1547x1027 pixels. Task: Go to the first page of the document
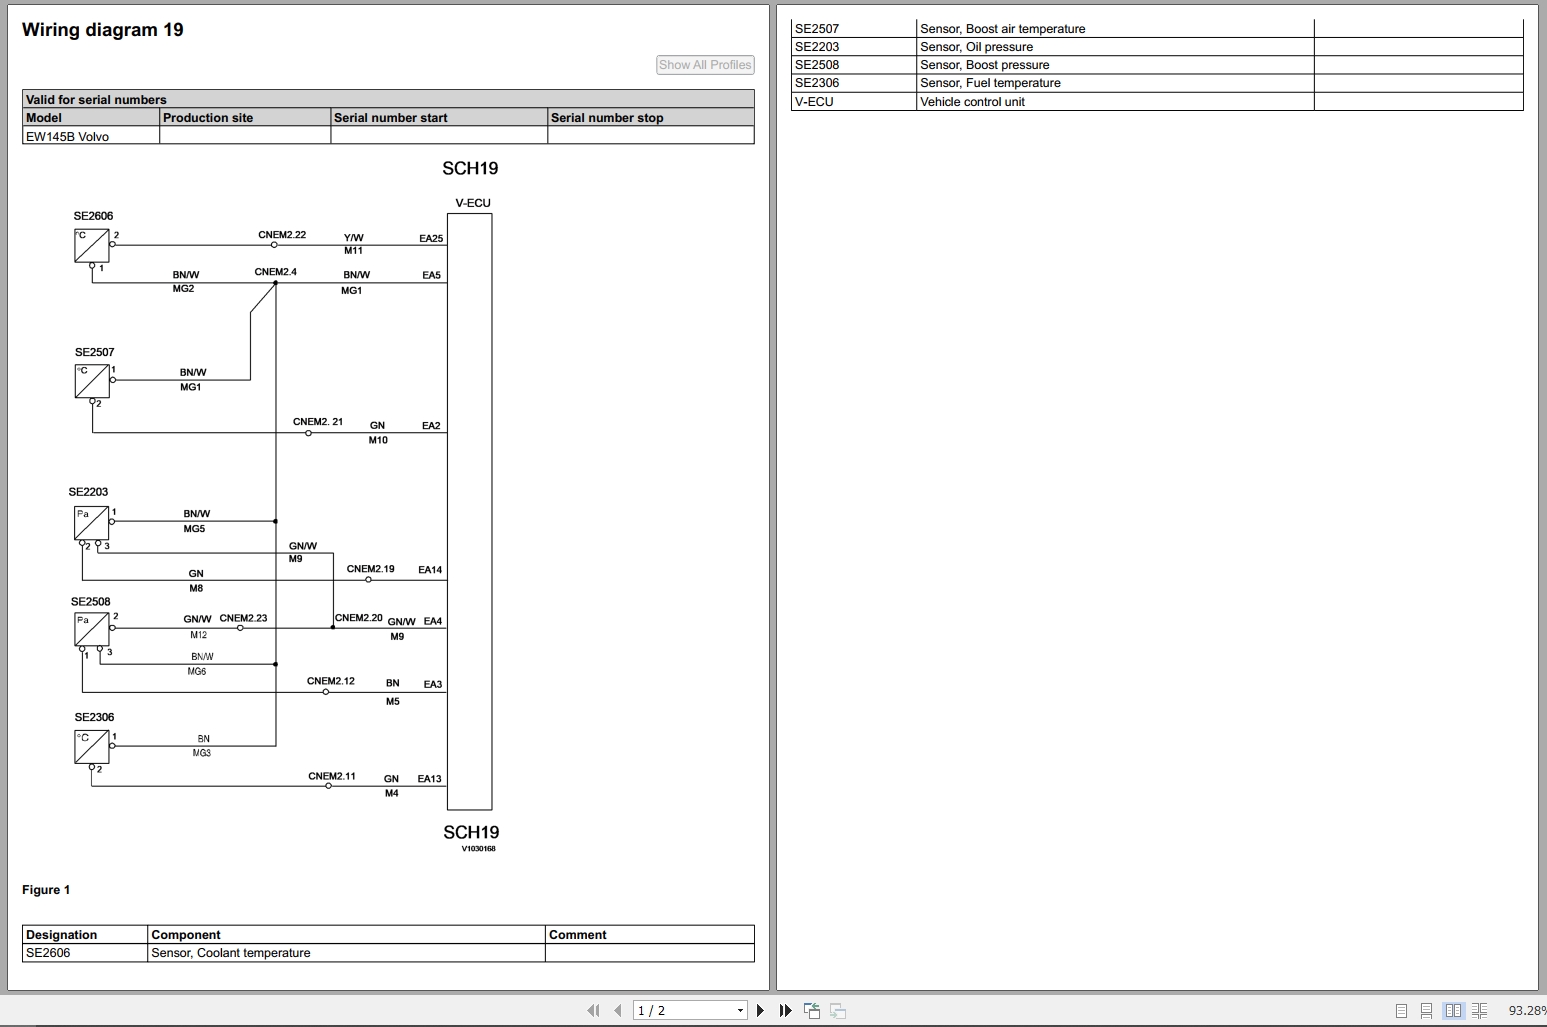592,1010
